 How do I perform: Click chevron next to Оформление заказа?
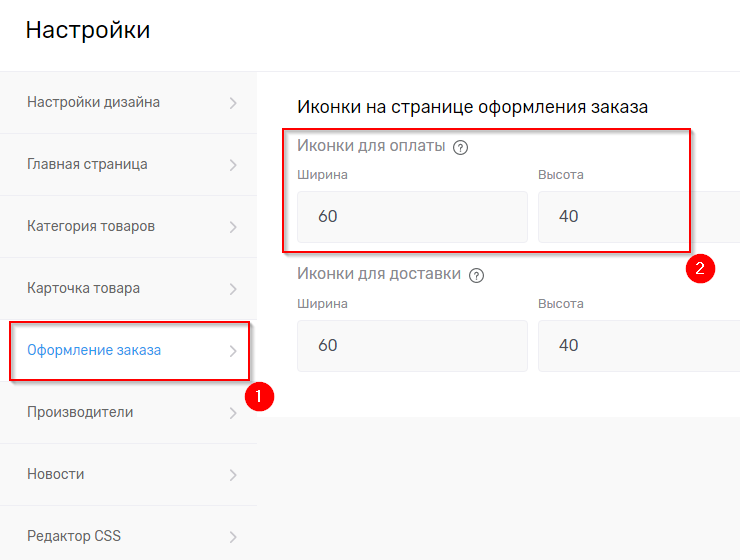click(233, 350)
